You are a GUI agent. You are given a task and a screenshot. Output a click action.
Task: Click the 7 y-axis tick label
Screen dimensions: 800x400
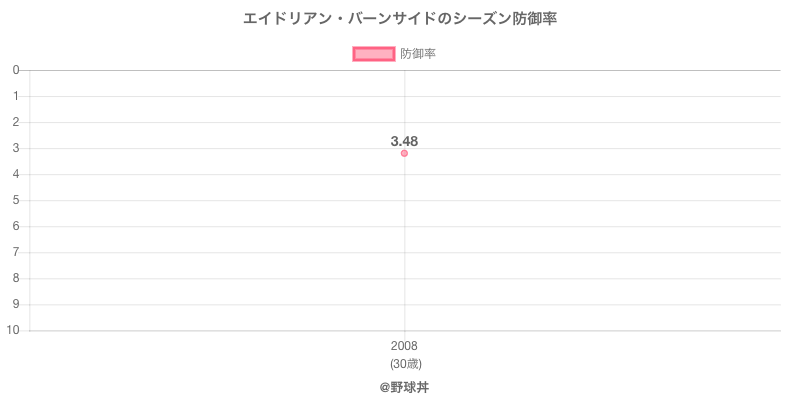17,252
